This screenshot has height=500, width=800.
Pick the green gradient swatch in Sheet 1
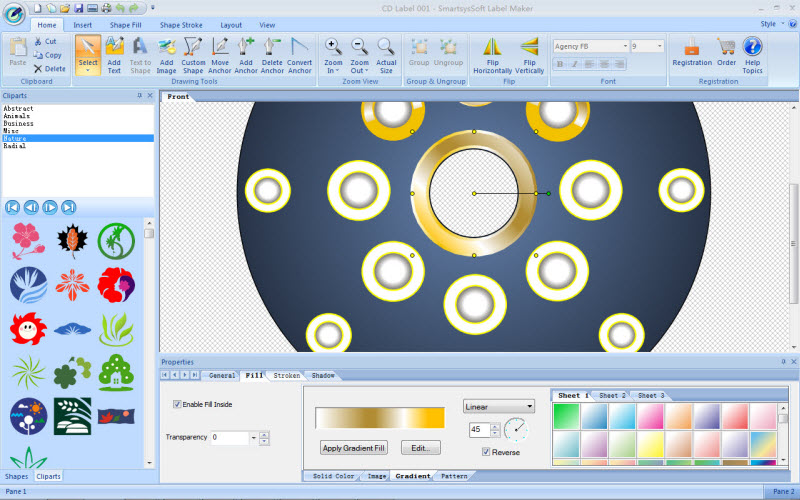566,416
